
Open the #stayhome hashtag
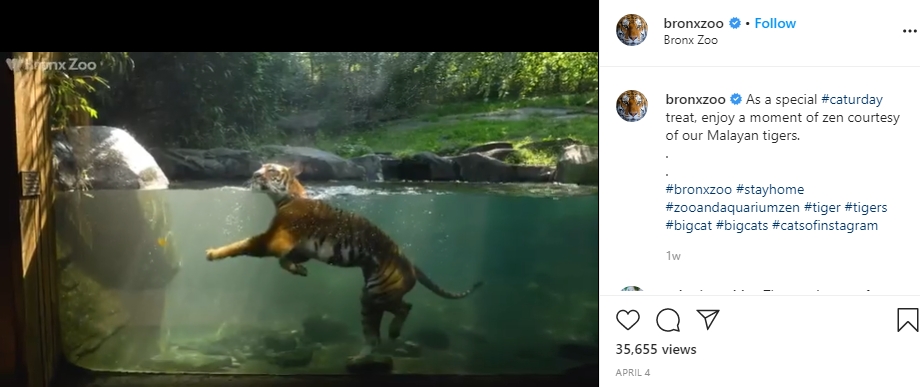pos(770,189)
